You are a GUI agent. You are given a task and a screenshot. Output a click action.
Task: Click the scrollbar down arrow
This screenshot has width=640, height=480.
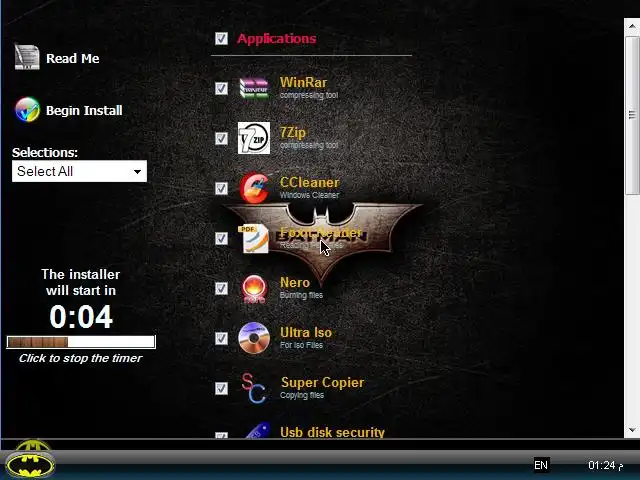tap(632, 430)
